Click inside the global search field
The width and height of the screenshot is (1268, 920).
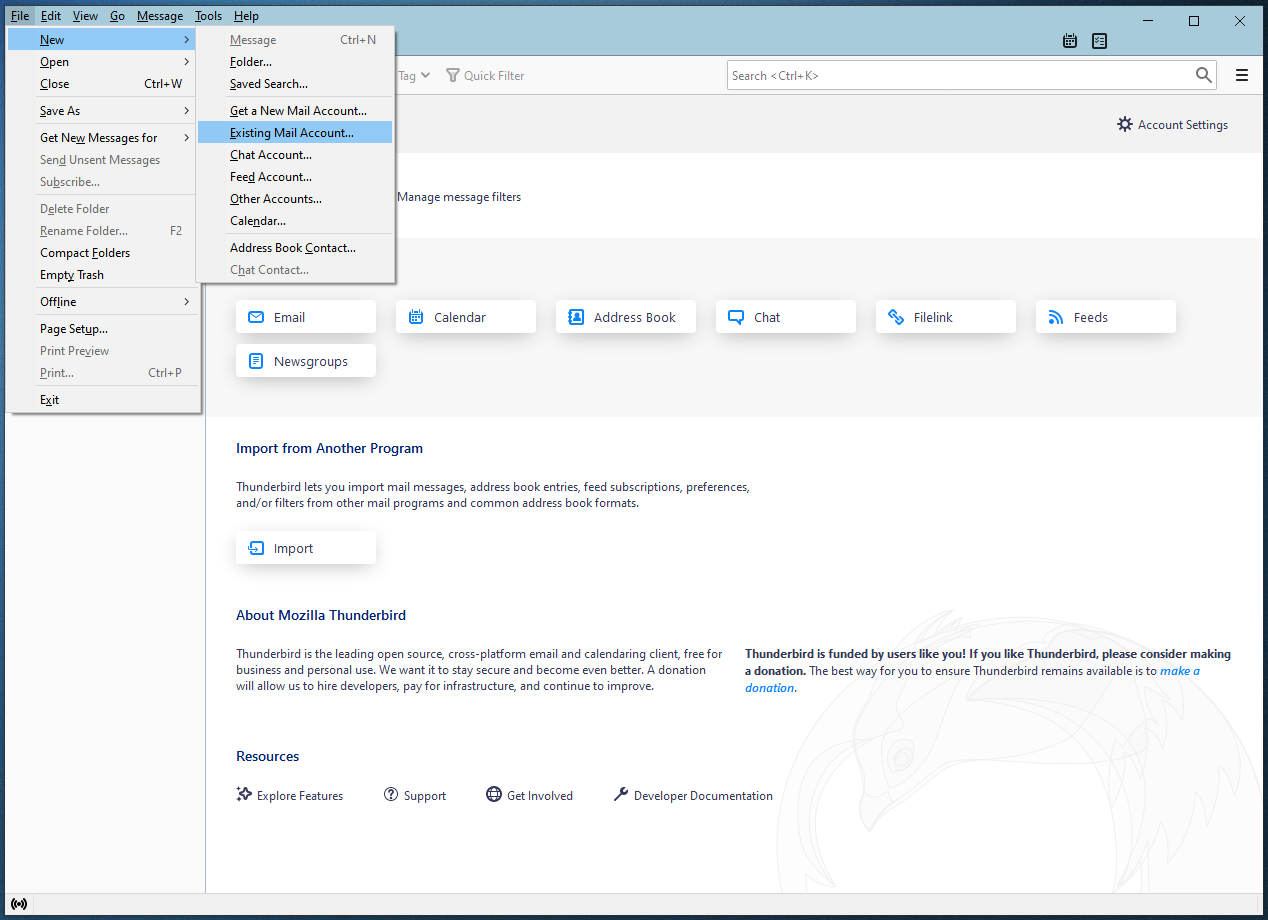point(960,76)
